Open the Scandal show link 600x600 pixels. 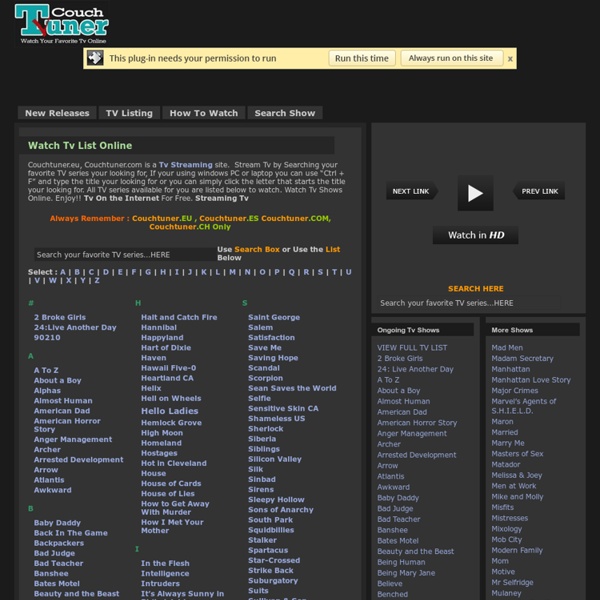[264, 368]
